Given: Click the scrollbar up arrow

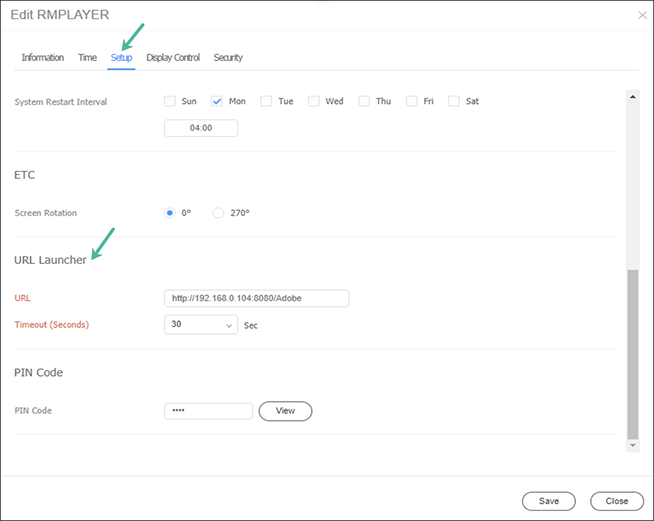Looking at the screenshot, I should [633, 97].
